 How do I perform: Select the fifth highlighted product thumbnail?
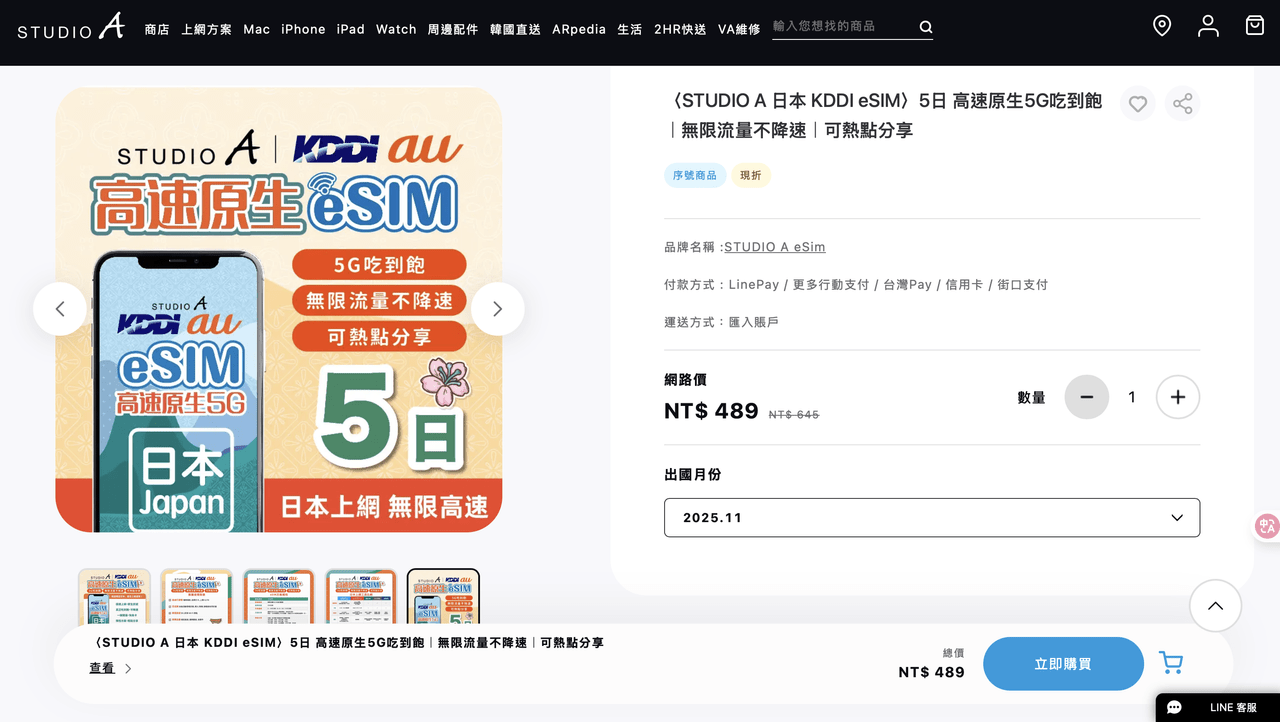coord(443,598)
